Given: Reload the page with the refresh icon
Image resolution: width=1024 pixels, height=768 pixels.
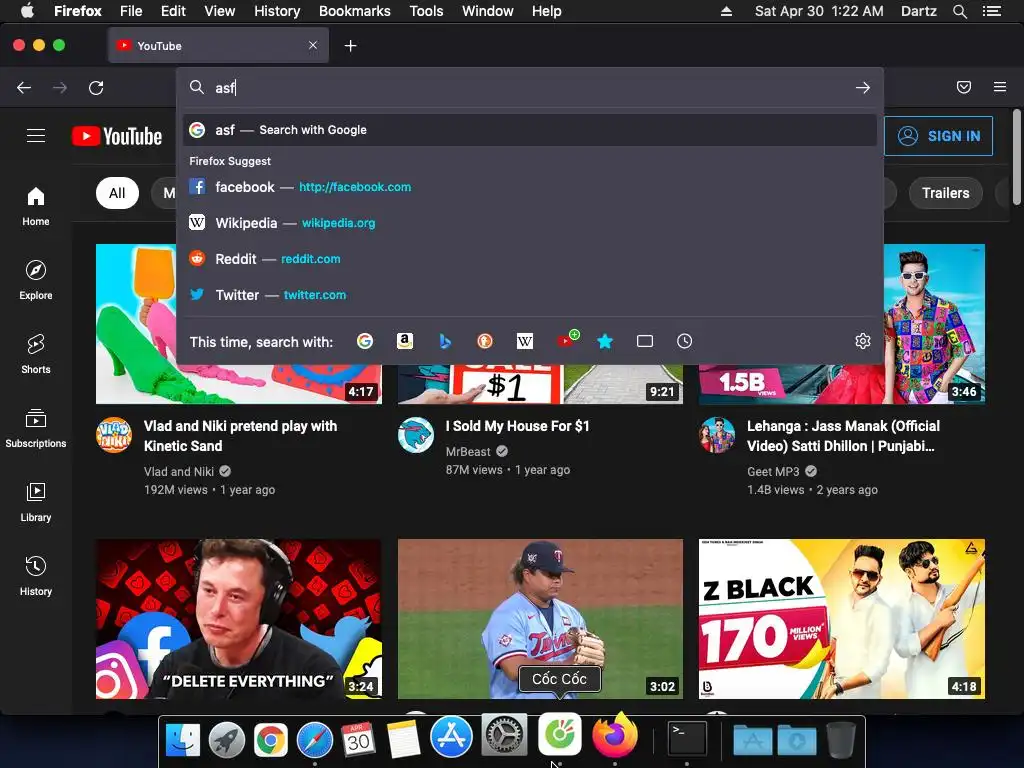Looking at the screenshot, I should click(96, 88).
